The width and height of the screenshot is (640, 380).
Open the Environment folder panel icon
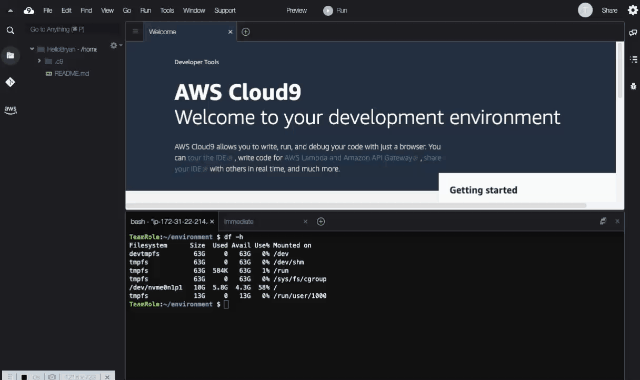(x=10, y=56)
